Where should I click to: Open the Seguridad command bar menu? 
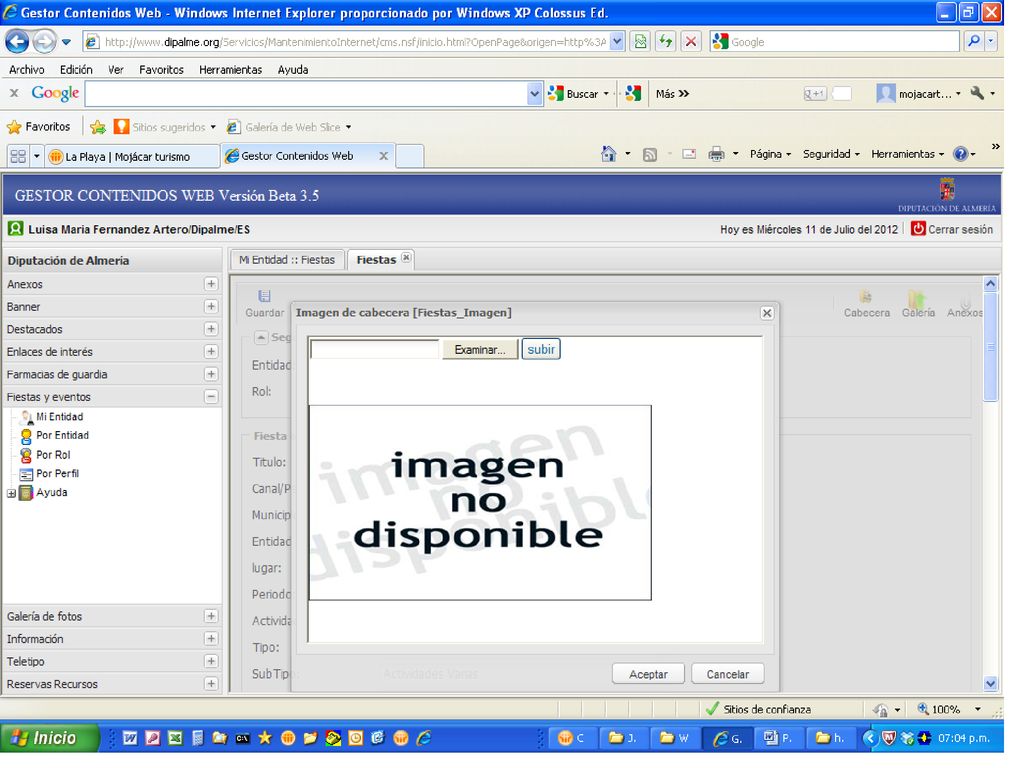[831, 154]
